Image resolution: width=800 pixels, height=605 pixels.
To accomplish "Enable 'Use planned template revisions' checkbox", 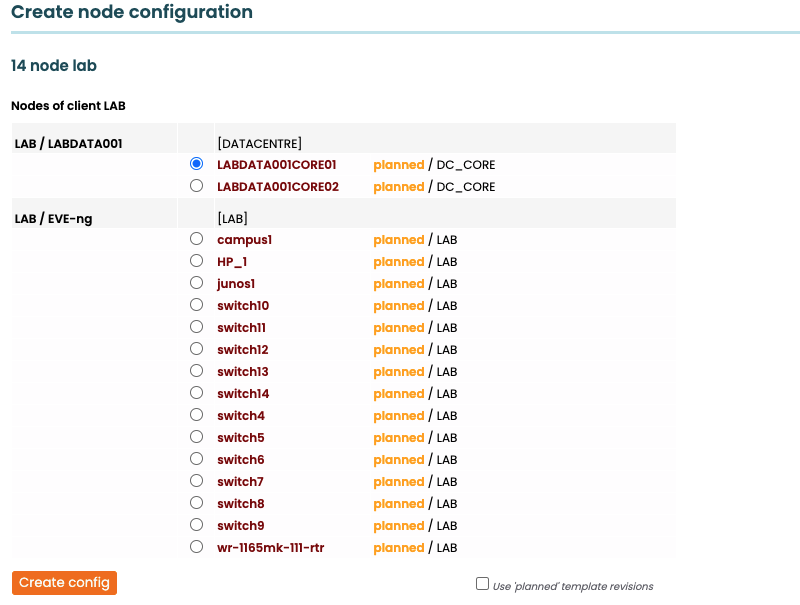I will [482, 584].
